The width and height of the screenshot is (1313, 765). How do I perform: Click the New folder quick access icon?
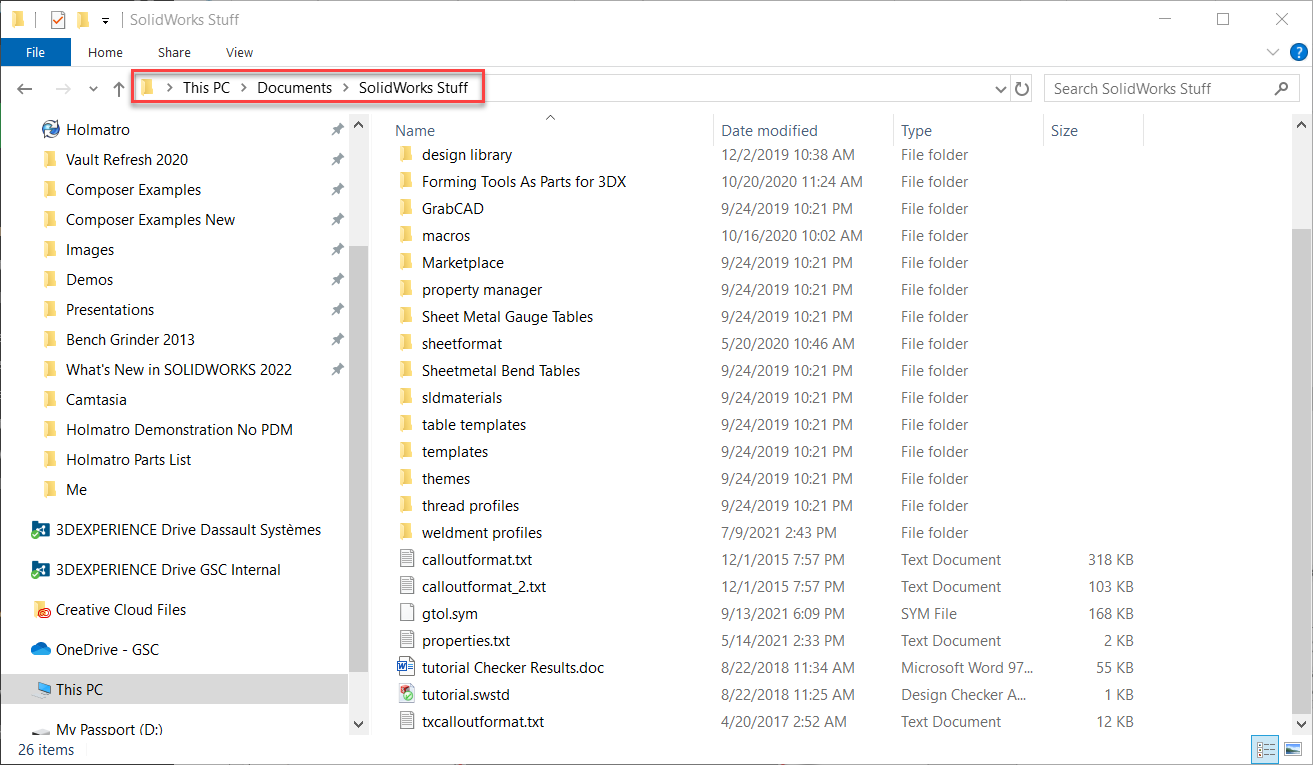click(83, 19)
